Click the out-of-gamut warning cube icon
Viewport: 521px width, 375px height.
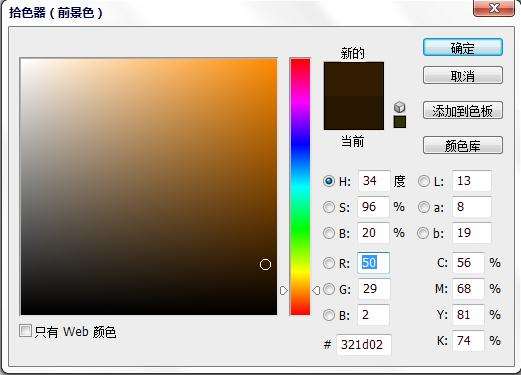[x=399, y=107]
